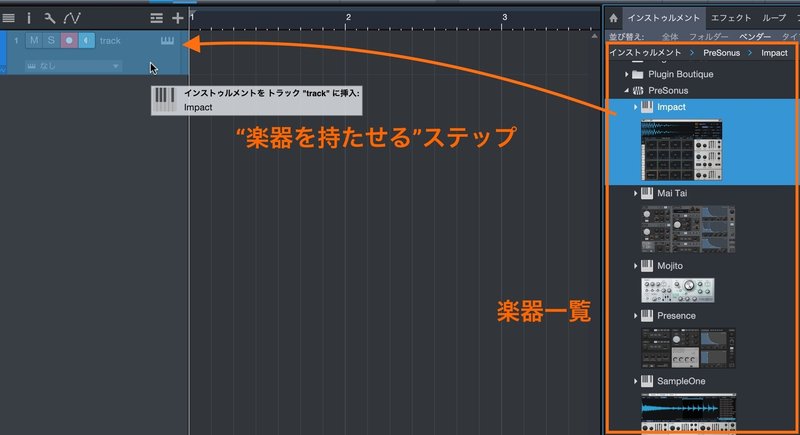The height and width of the screenshot is (435, 800).
Task: Select the Plugin Boutique folder icon
Action: 638,74
